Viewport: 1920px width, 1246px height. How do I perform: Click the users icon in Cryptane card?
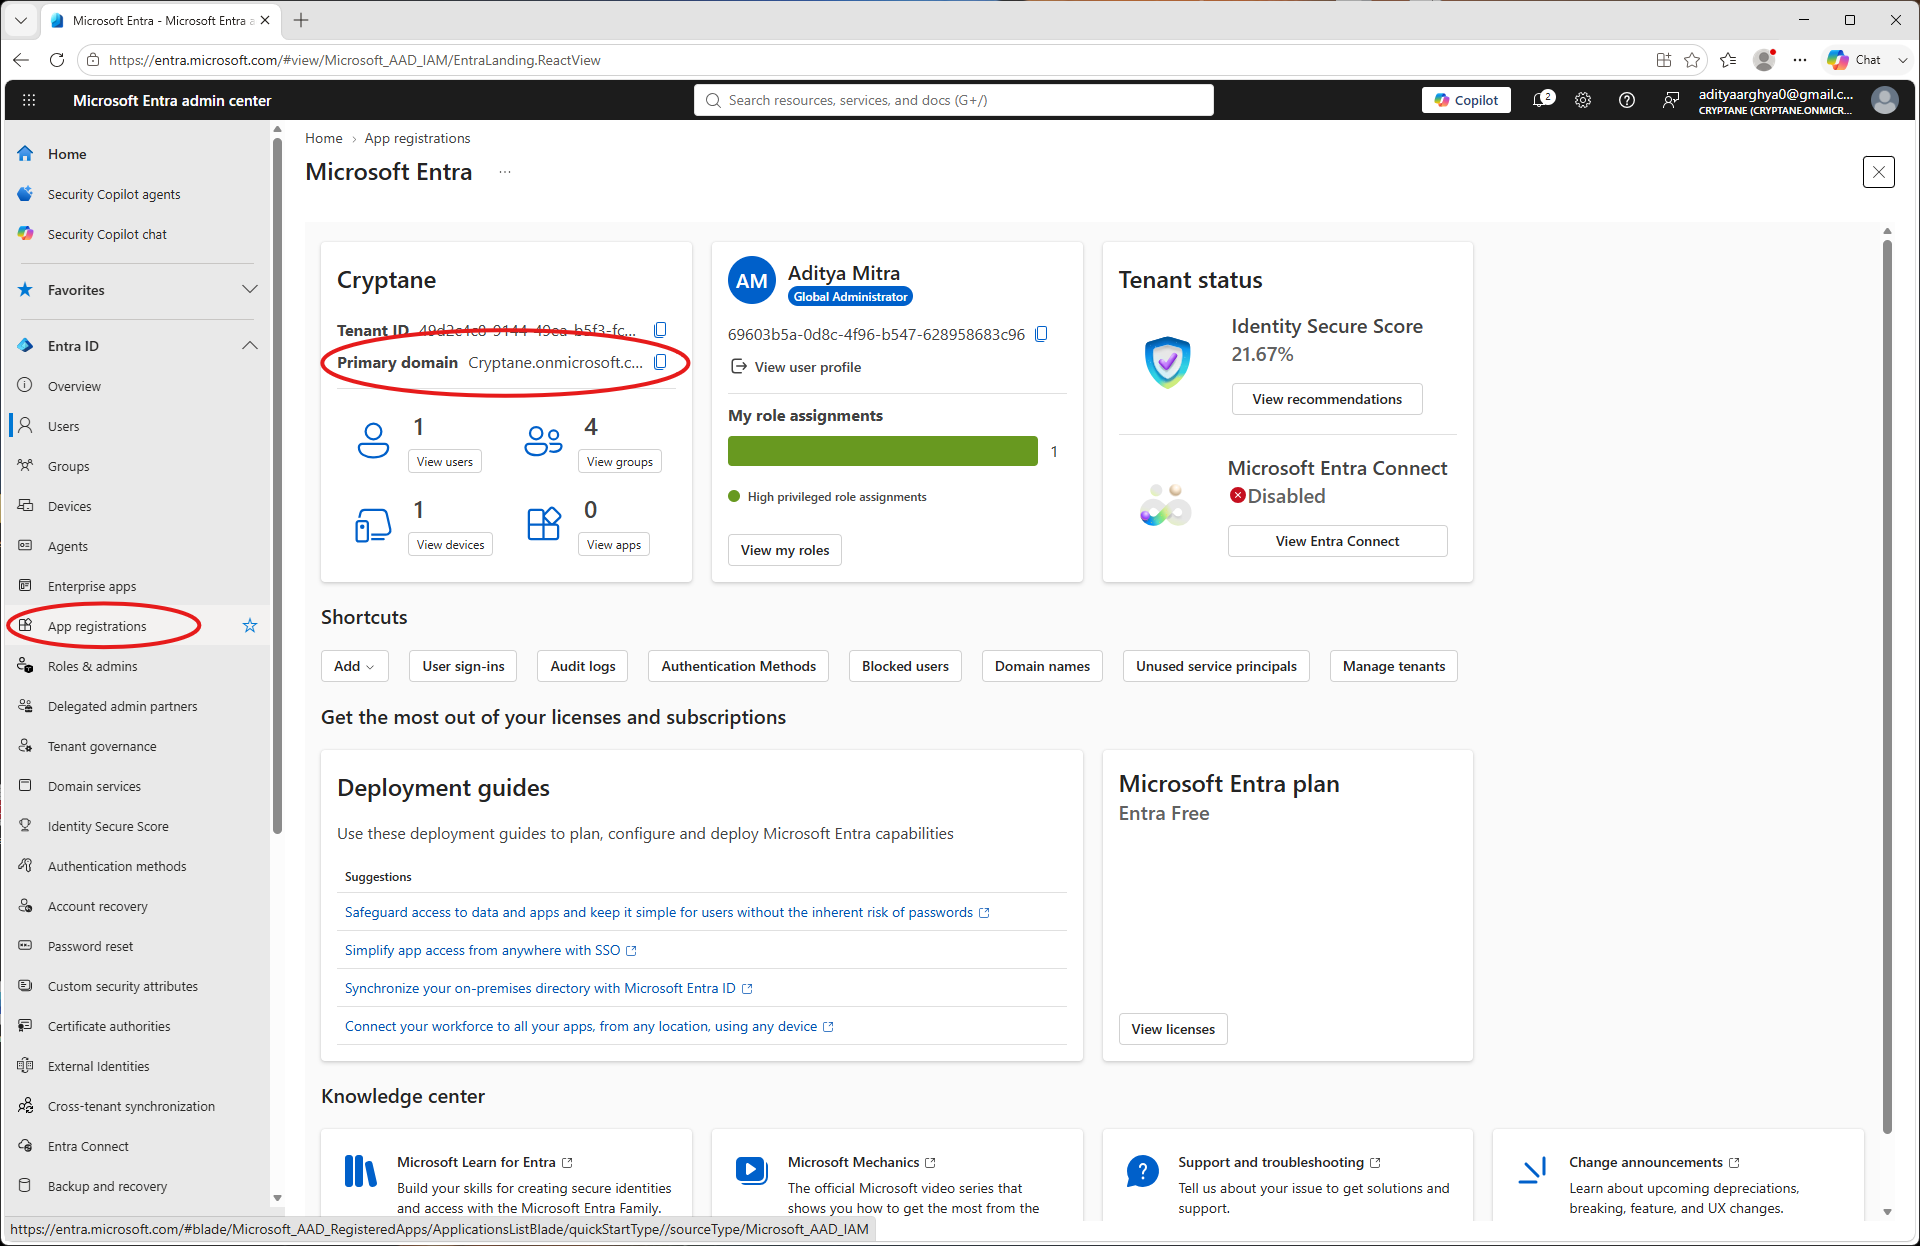click(x=373, y=440)
